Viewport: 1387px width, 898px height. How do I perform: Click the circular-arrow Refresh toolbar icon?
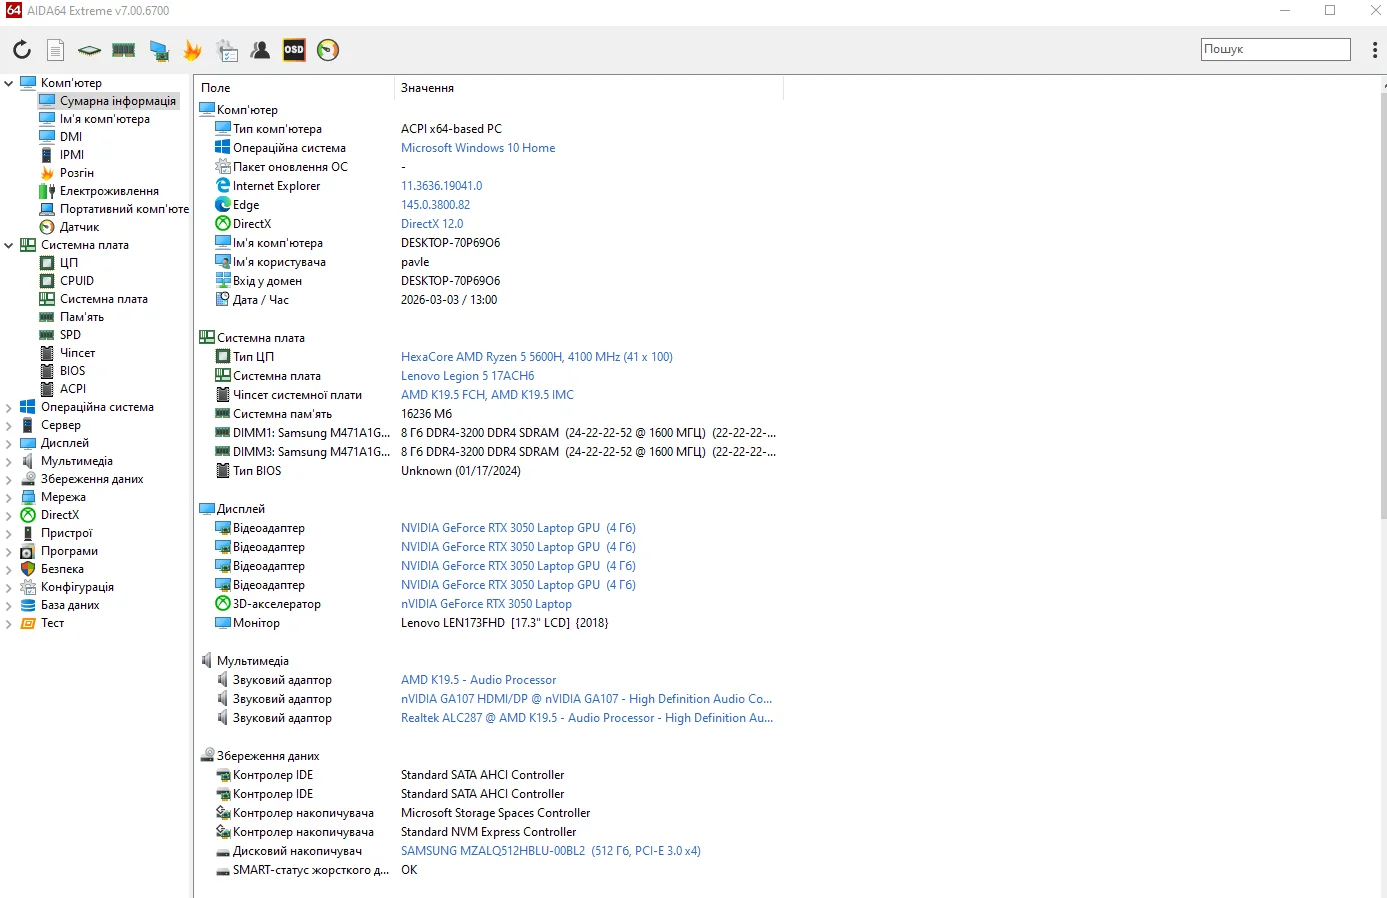tap(22, 50)
